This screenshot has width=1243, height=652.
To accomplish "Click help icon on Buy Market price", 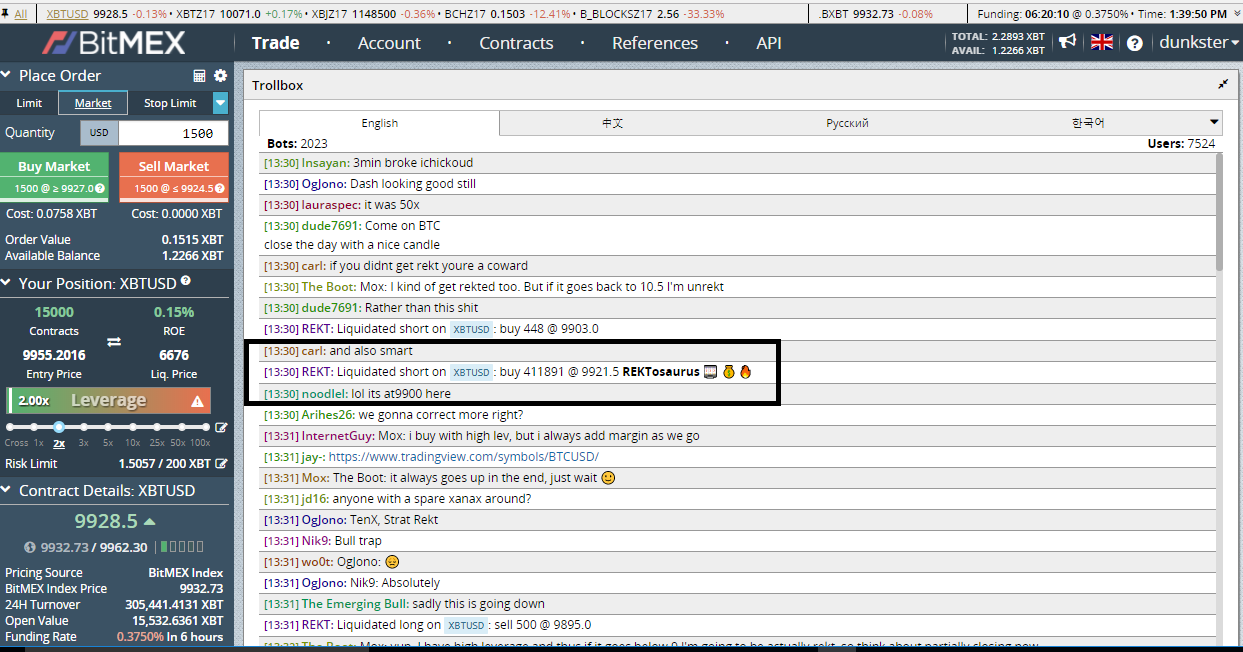I will pyautogui.click(x=99, y=188).
